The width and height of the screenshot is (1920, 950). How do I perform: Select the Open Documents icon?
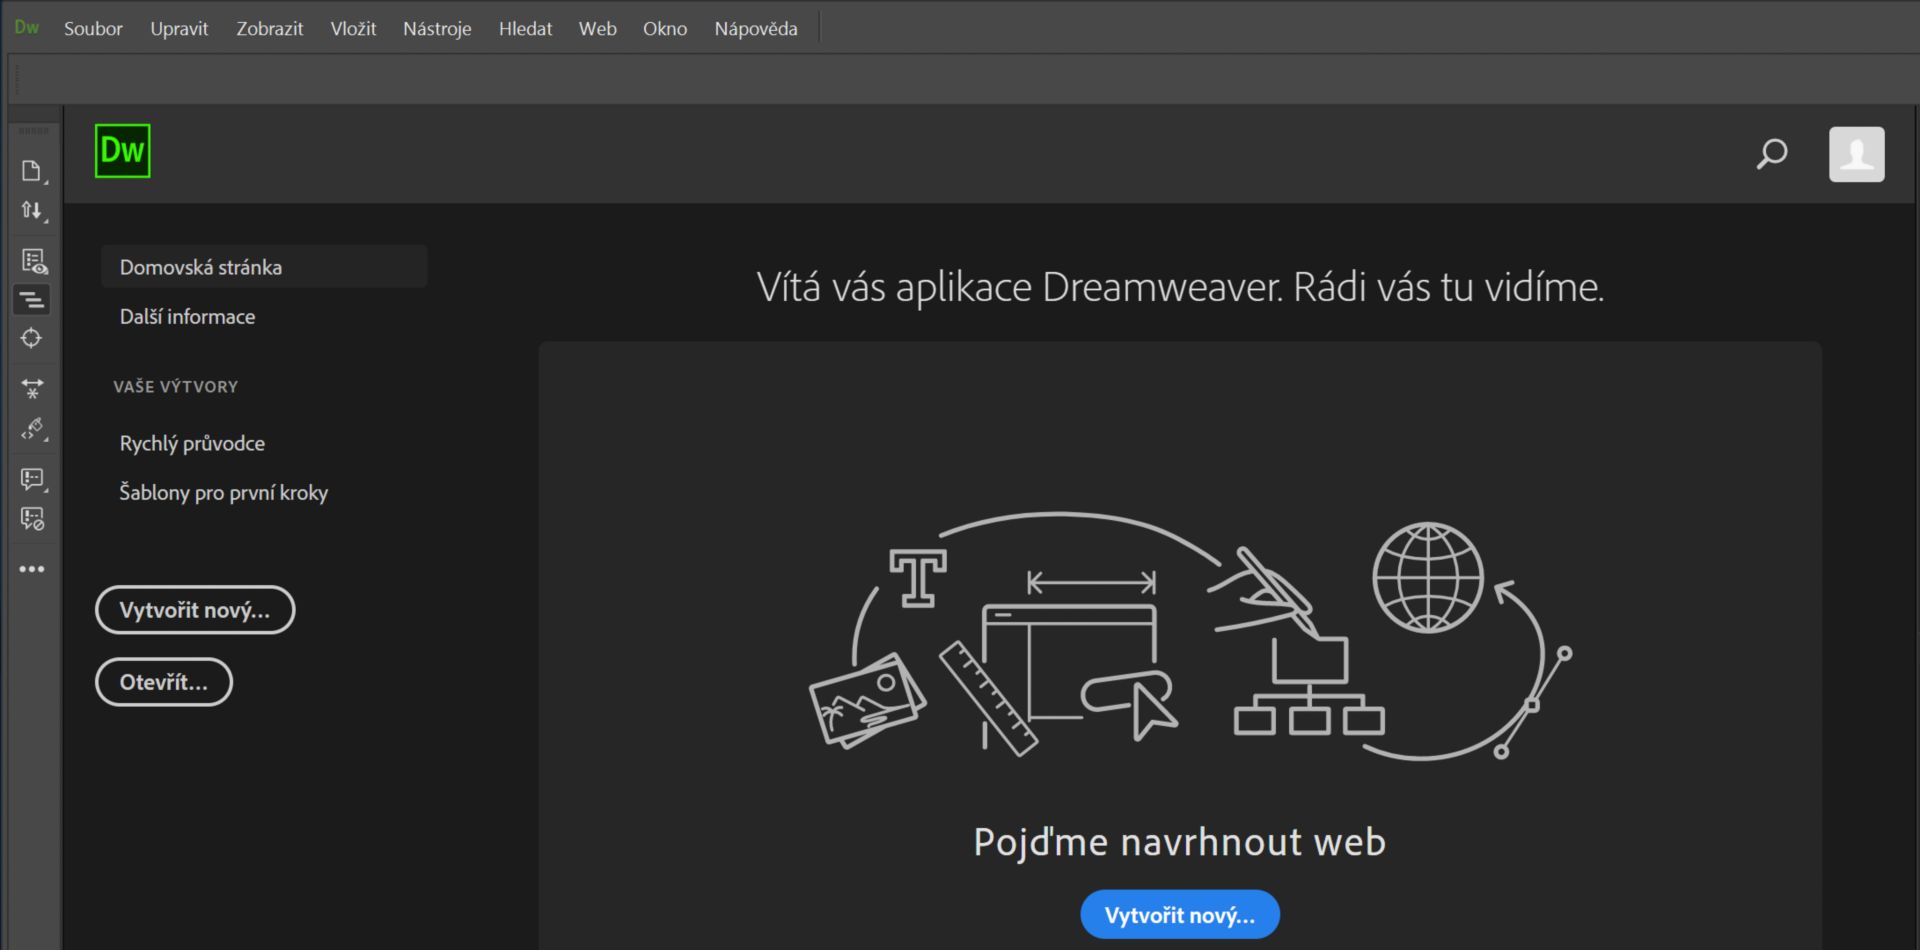[33, 168]
